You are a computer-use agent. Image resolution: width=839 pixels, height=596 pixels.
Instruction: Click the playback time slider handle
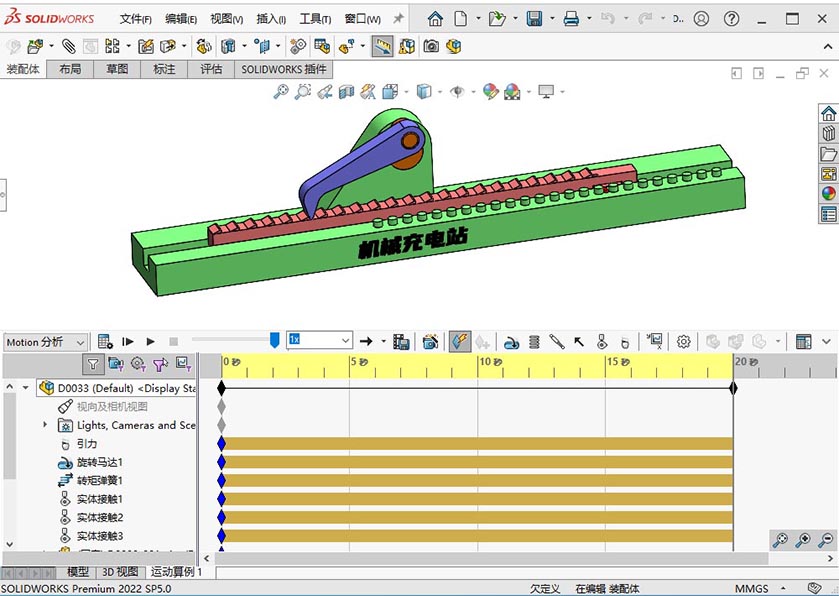coord(275,341)
